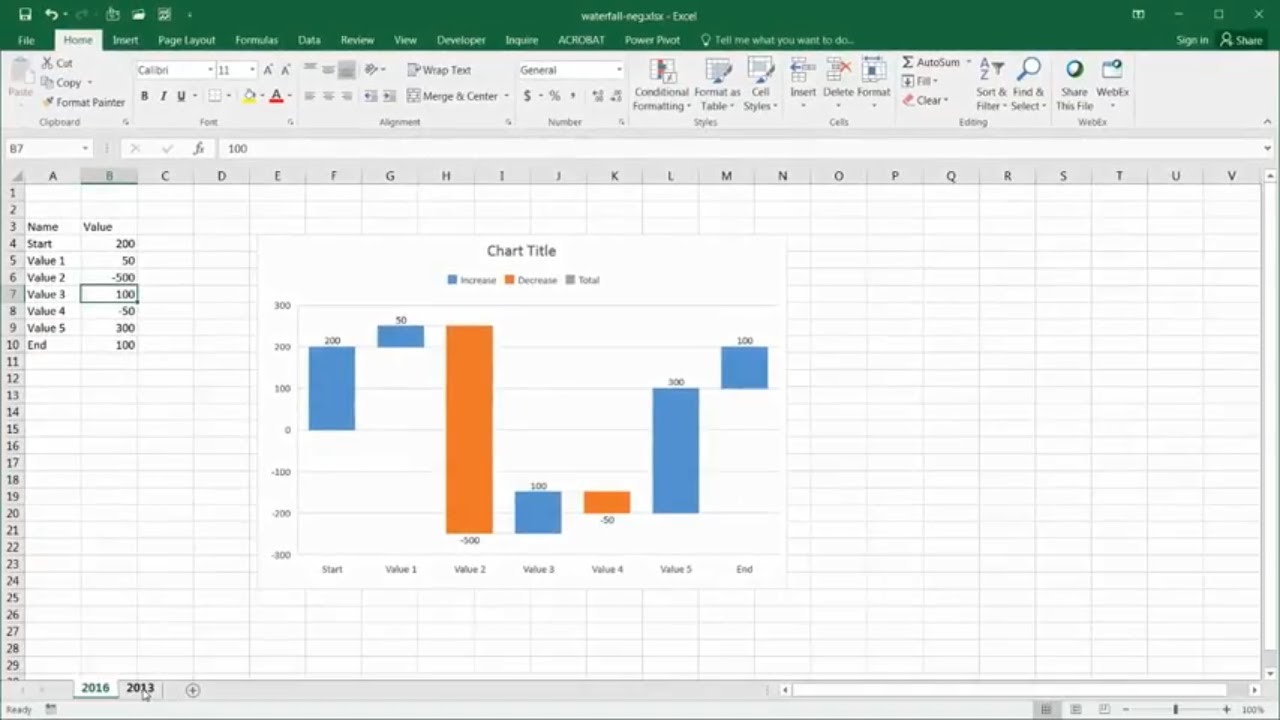The height and width of the screenshot is (720, 1280).
Task: Apply Accounting Number Format dollar icon
Action: (527, 96)
